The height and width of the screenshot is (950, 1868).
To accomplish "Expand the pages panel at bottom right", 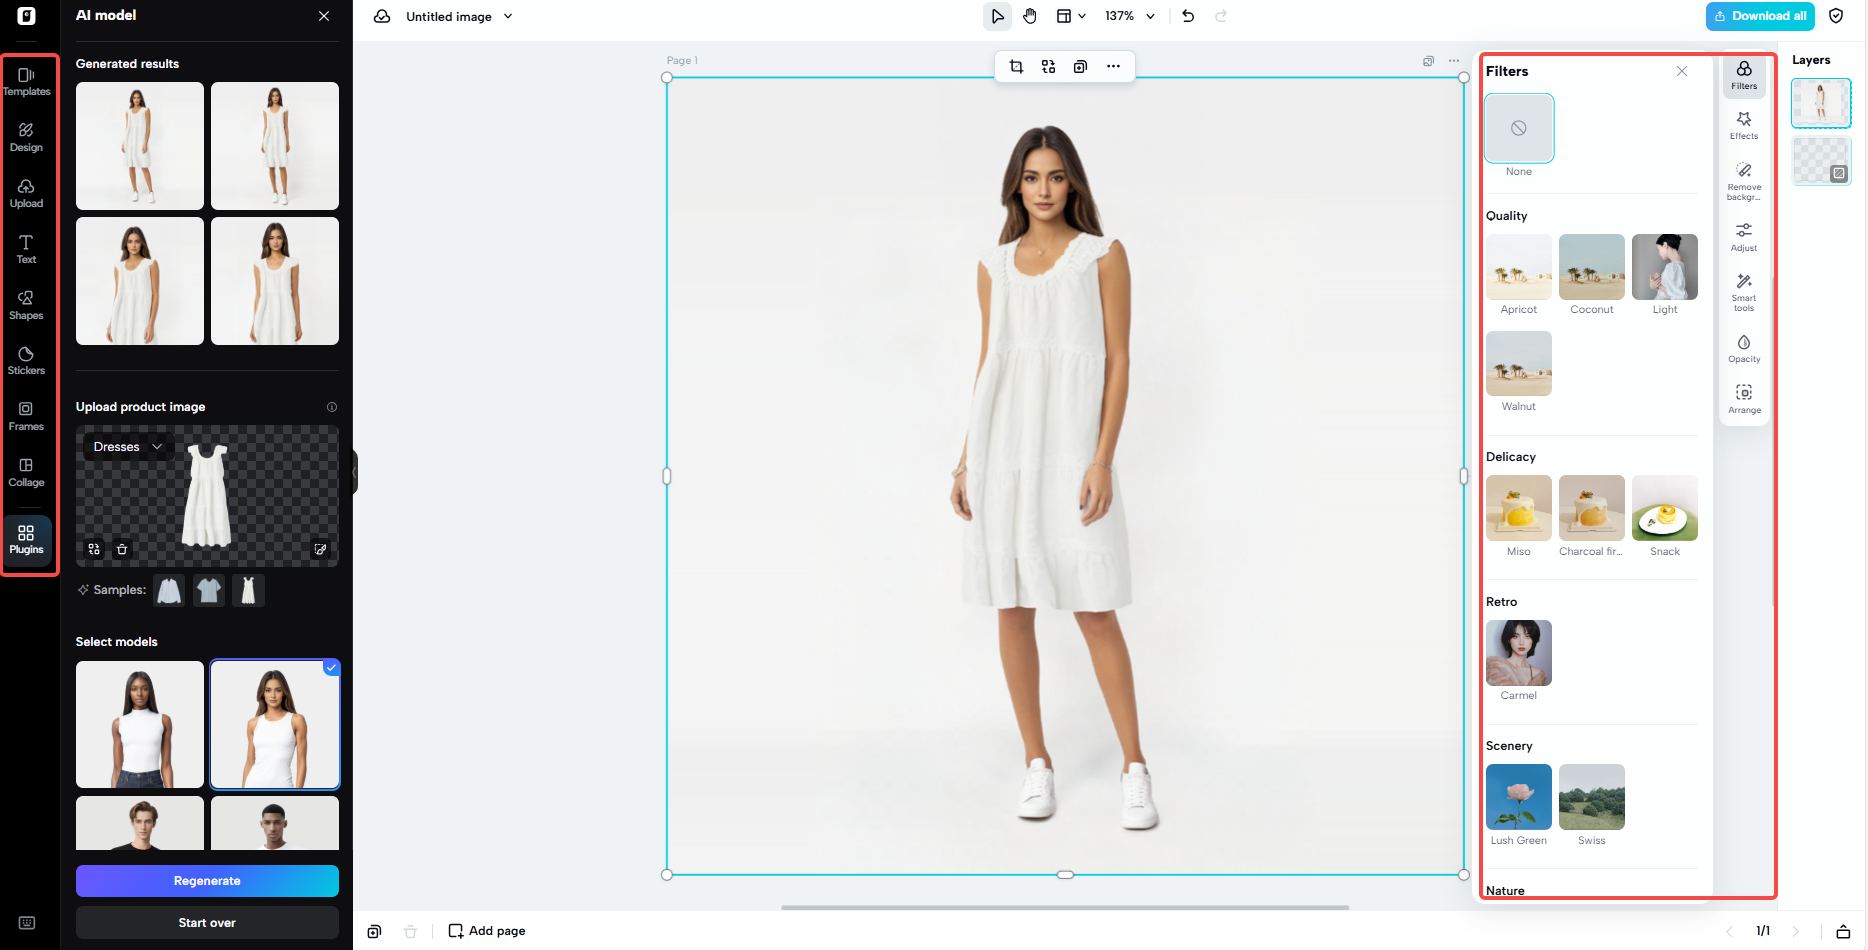I will click(1843, 931).
